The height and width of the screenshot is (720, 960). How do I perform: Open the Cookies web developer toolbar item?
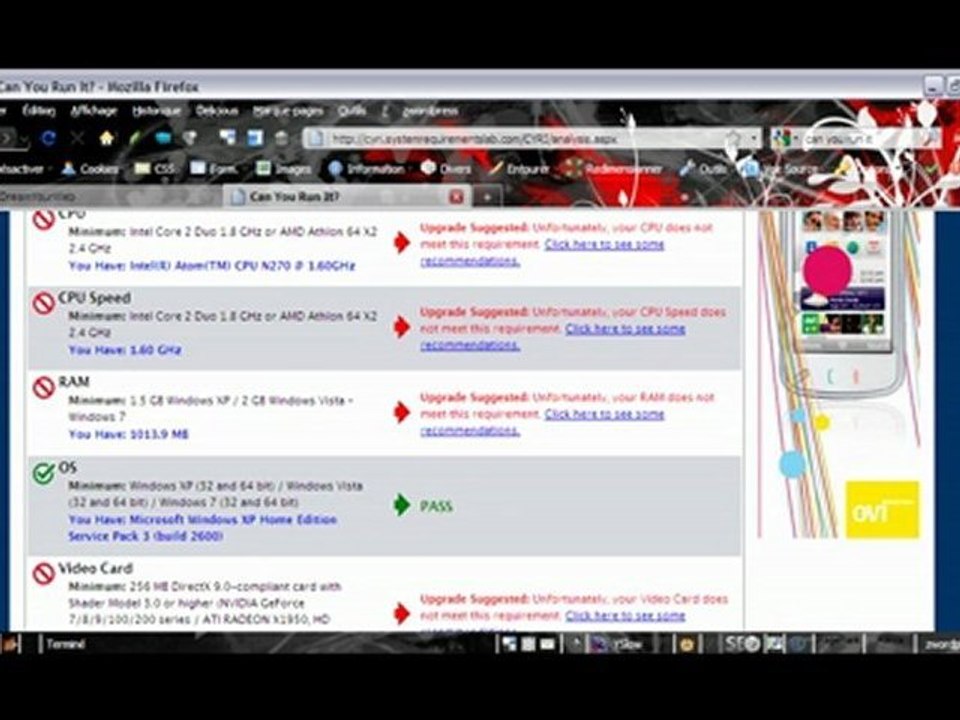click(89, 168)
